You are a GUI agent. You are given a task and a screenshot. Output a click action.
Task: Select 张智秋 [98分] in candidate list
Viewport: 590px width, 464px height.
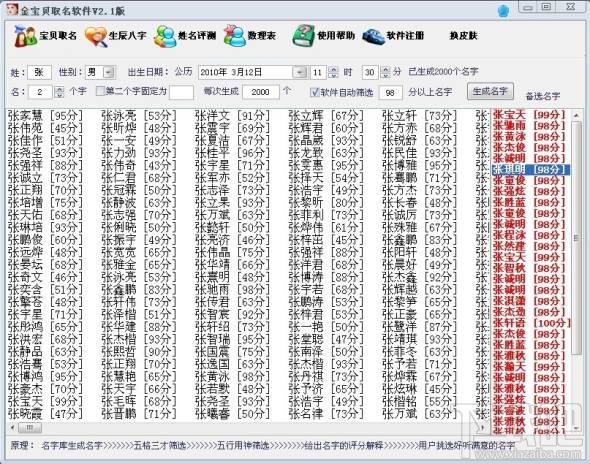[x=529, y=268]
